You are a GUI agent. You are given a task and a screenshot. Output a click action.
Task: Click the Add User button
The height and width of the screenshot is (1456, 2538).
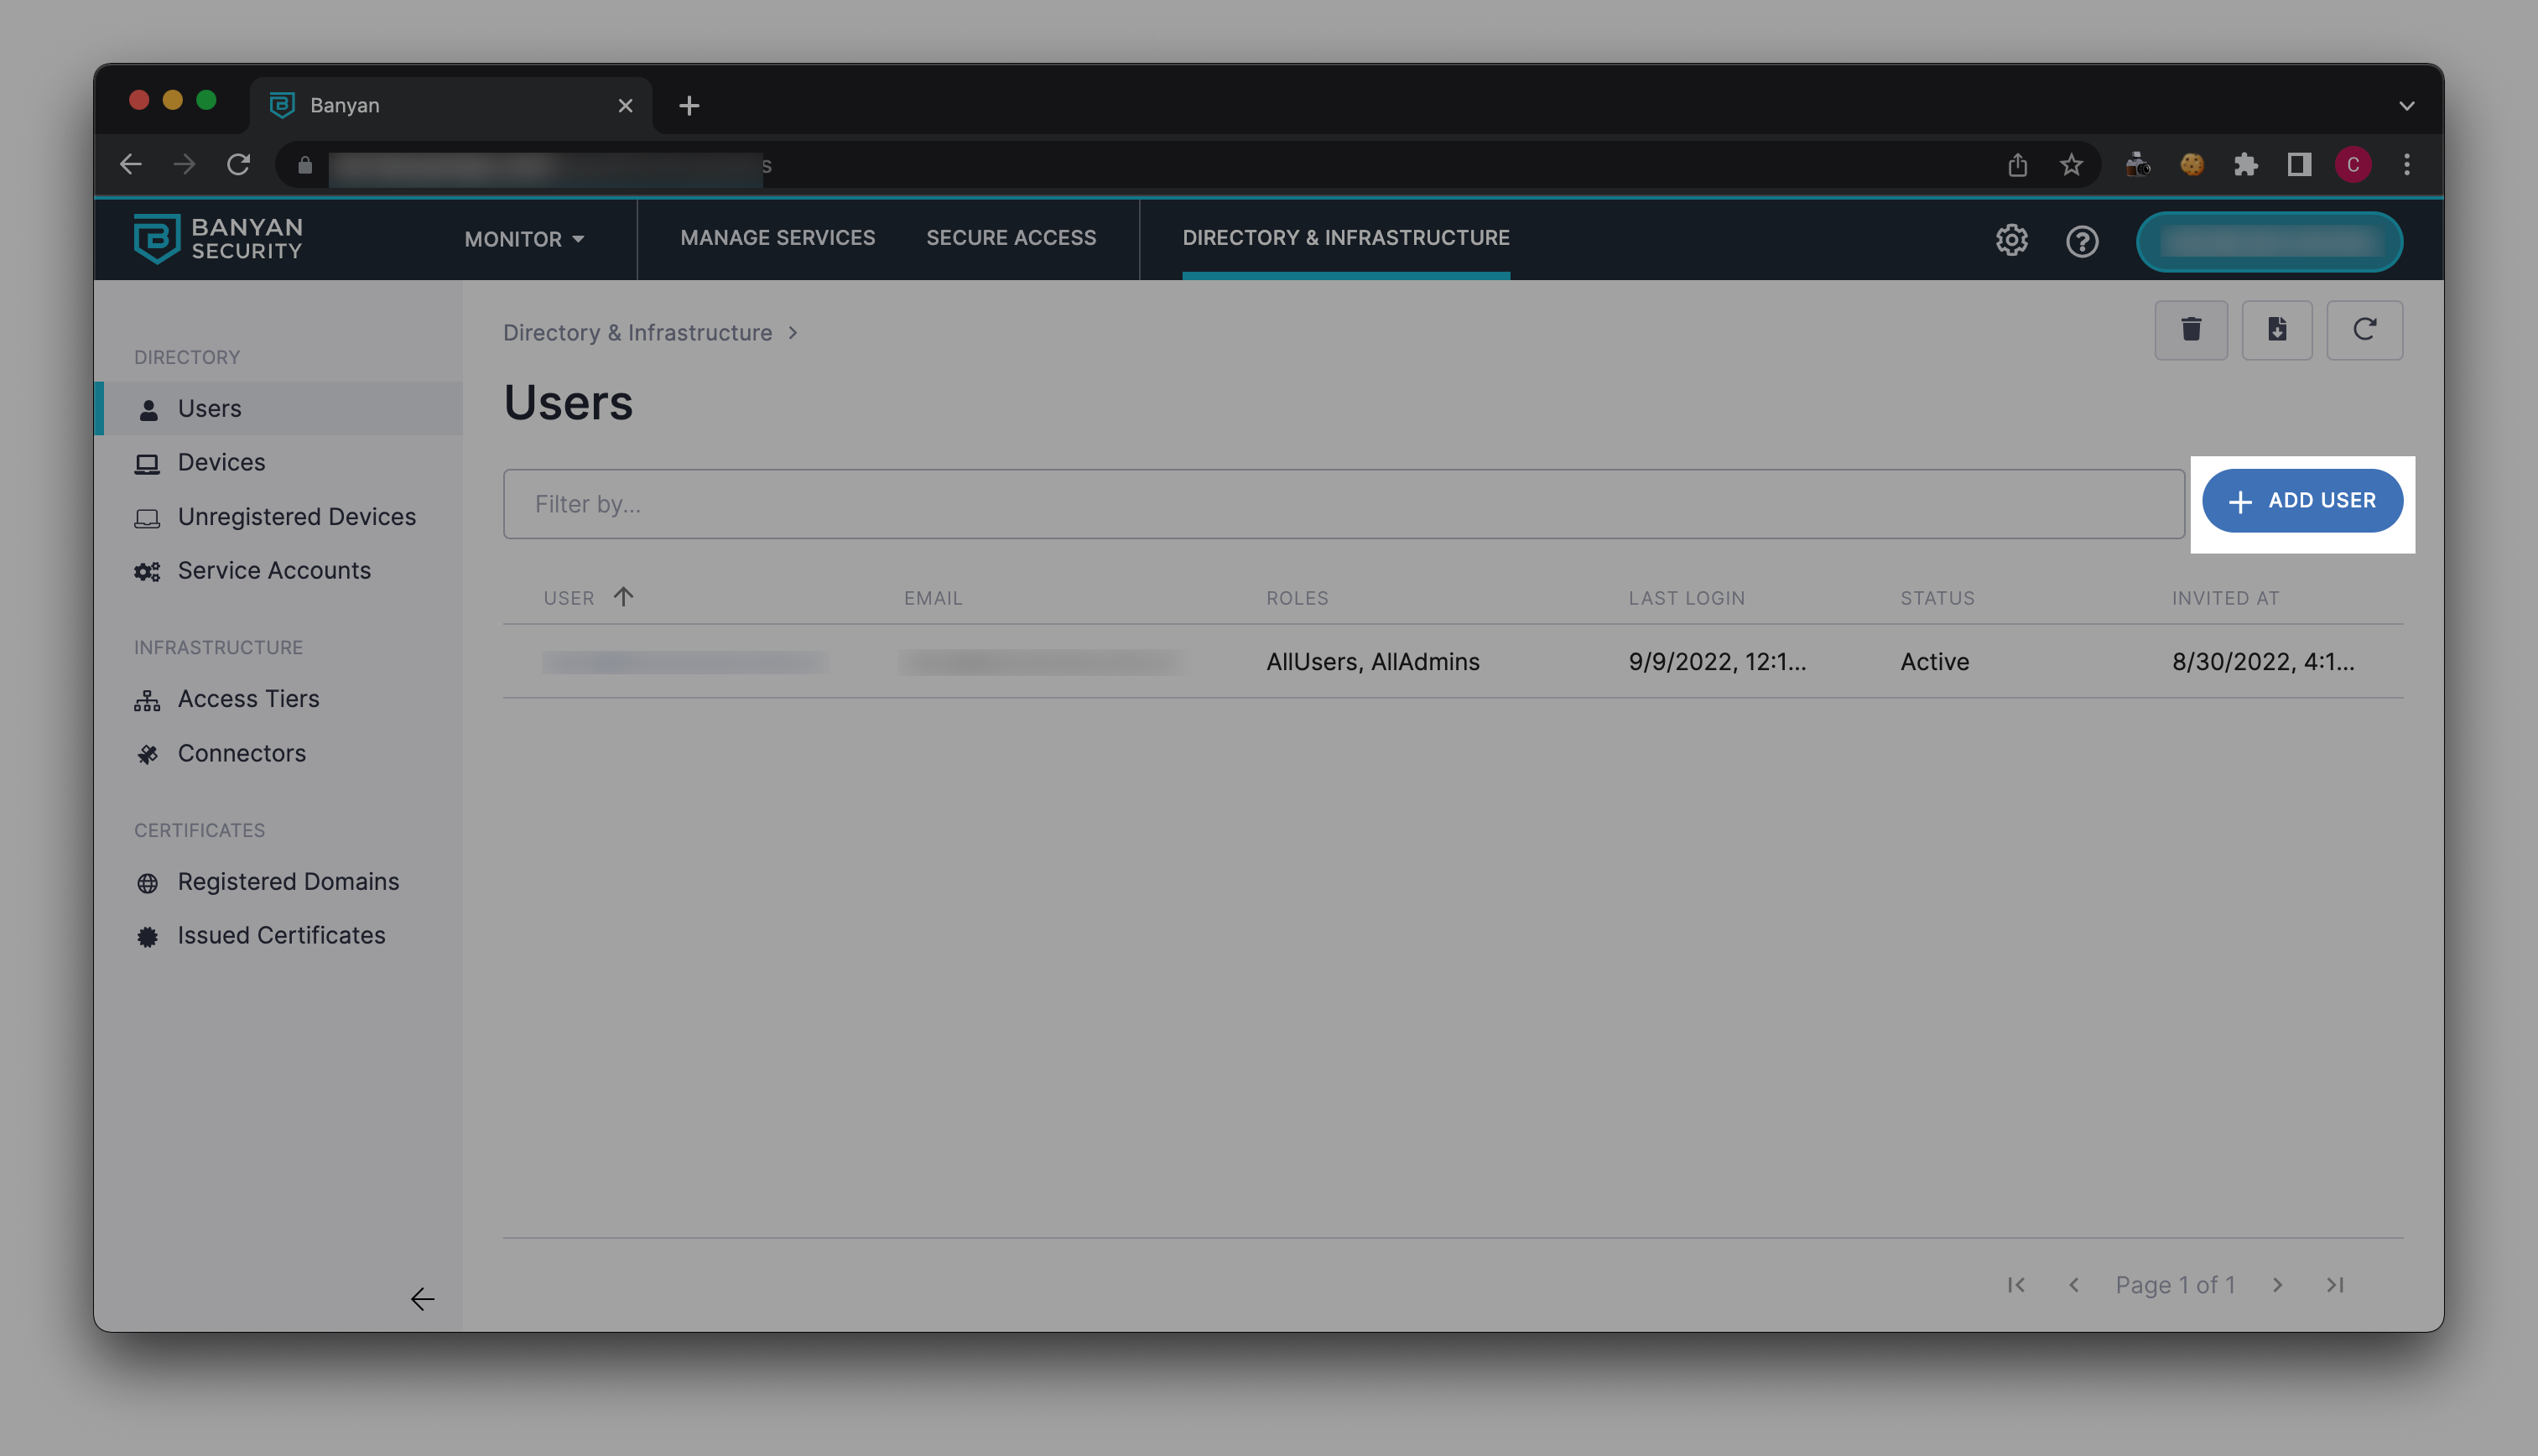click(2302, 501)
